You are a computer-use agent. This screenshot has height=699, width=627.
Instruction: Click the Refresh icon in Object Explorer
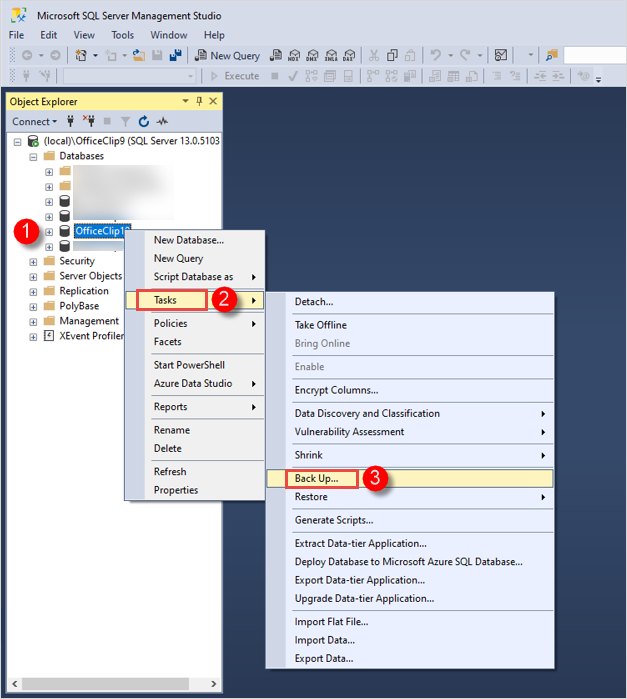[144, 121]
